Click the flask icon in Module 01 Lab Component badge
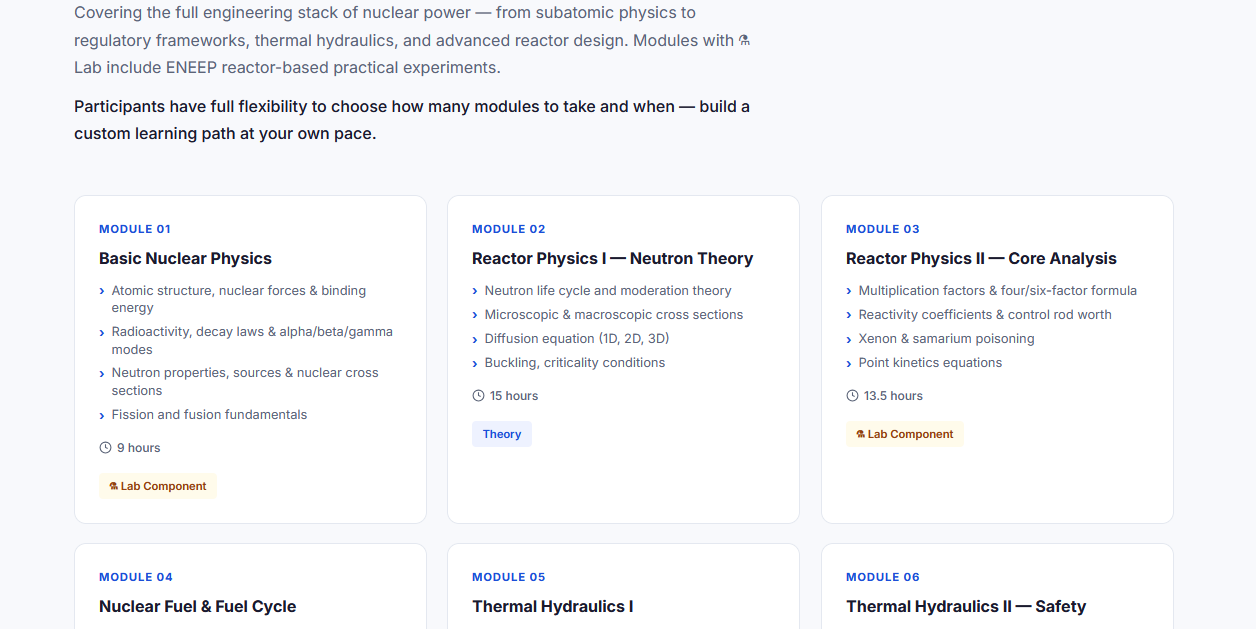The width and height of the screenshot is (1256, 629). coord(114,487)
